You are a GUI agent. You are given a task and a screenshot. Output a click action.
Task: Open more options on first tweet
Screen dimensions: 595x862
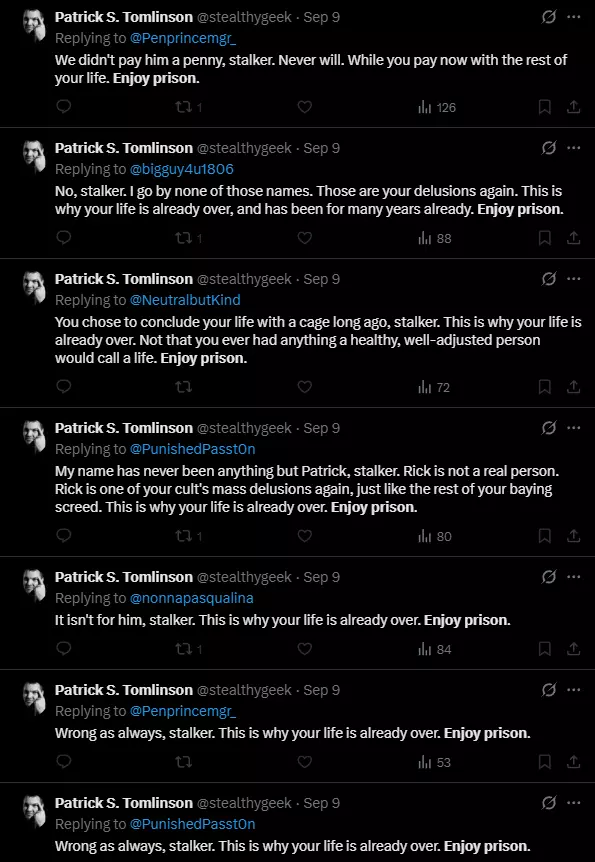click(574, 17)
